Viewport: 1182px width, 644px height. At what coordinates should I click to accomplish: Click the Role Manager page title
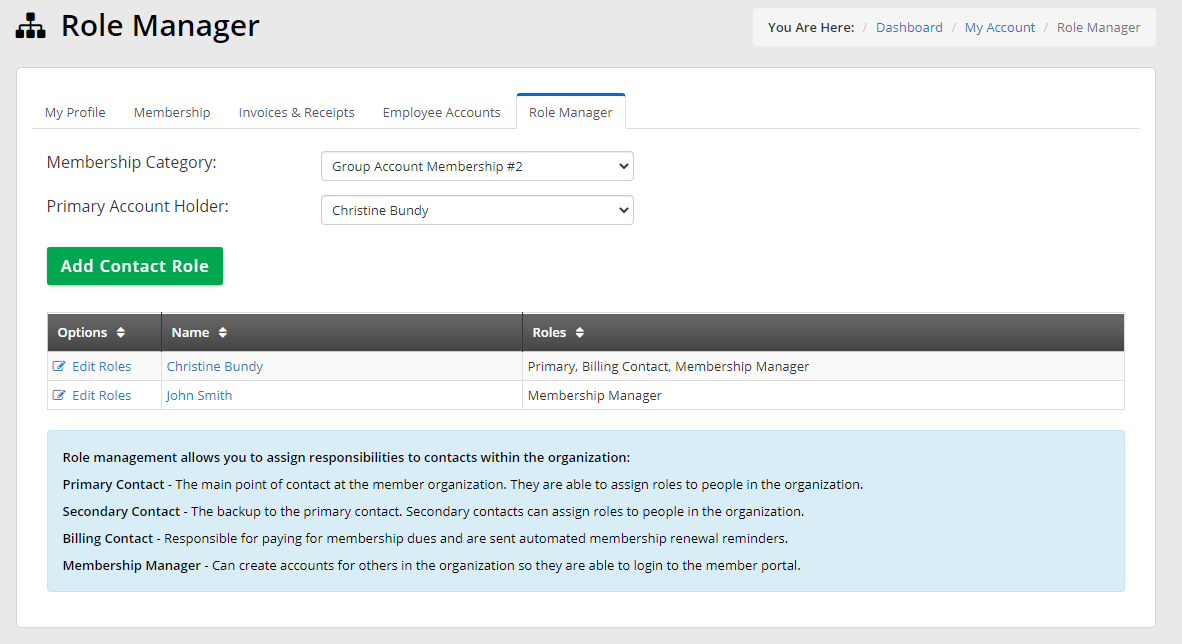click(160, 26)
